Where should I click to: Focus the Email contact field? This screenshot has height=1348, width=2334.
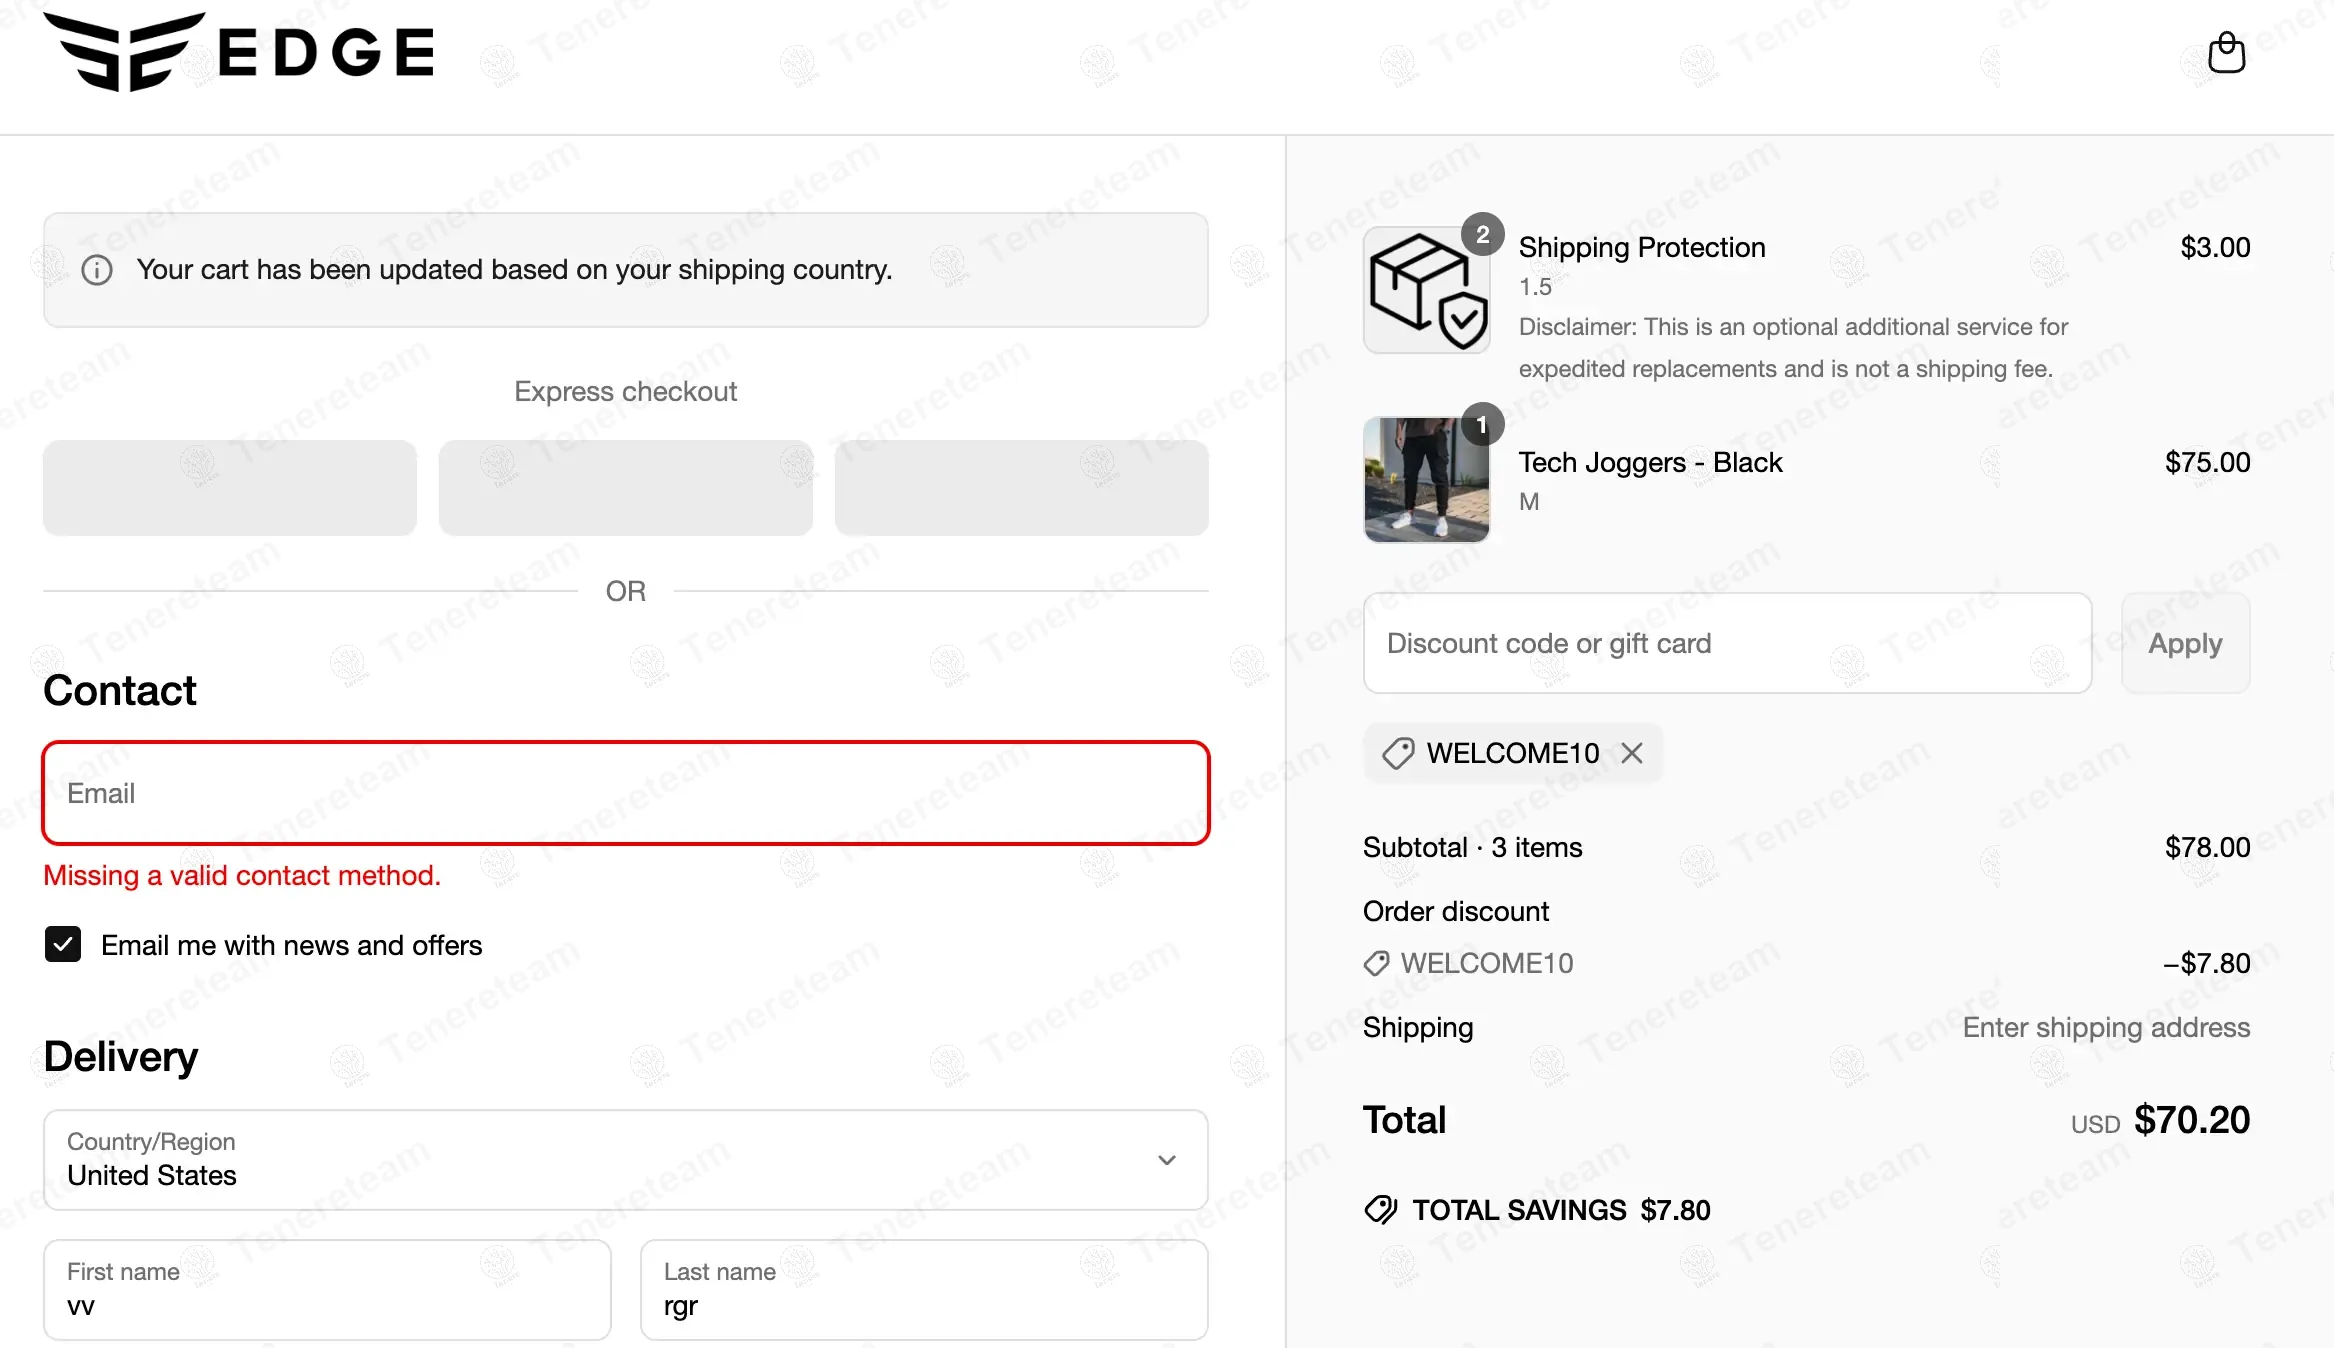coord(625,793)
